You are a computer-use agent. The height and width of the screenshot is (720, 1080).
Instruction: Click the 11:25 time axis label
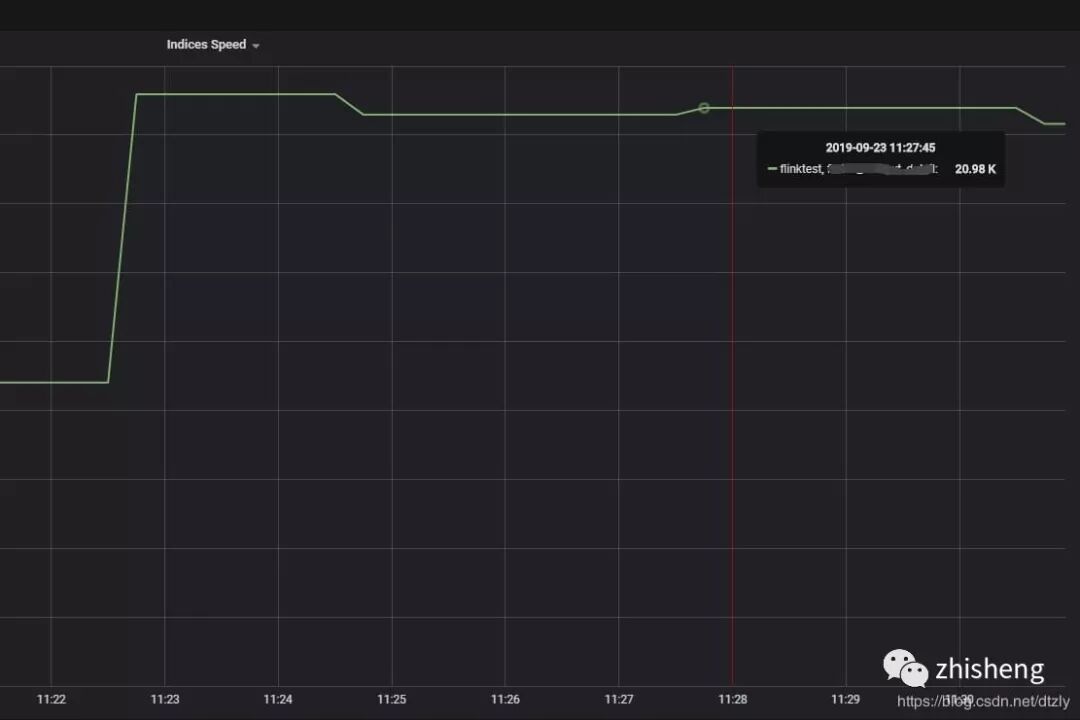[x=392, y=699]
